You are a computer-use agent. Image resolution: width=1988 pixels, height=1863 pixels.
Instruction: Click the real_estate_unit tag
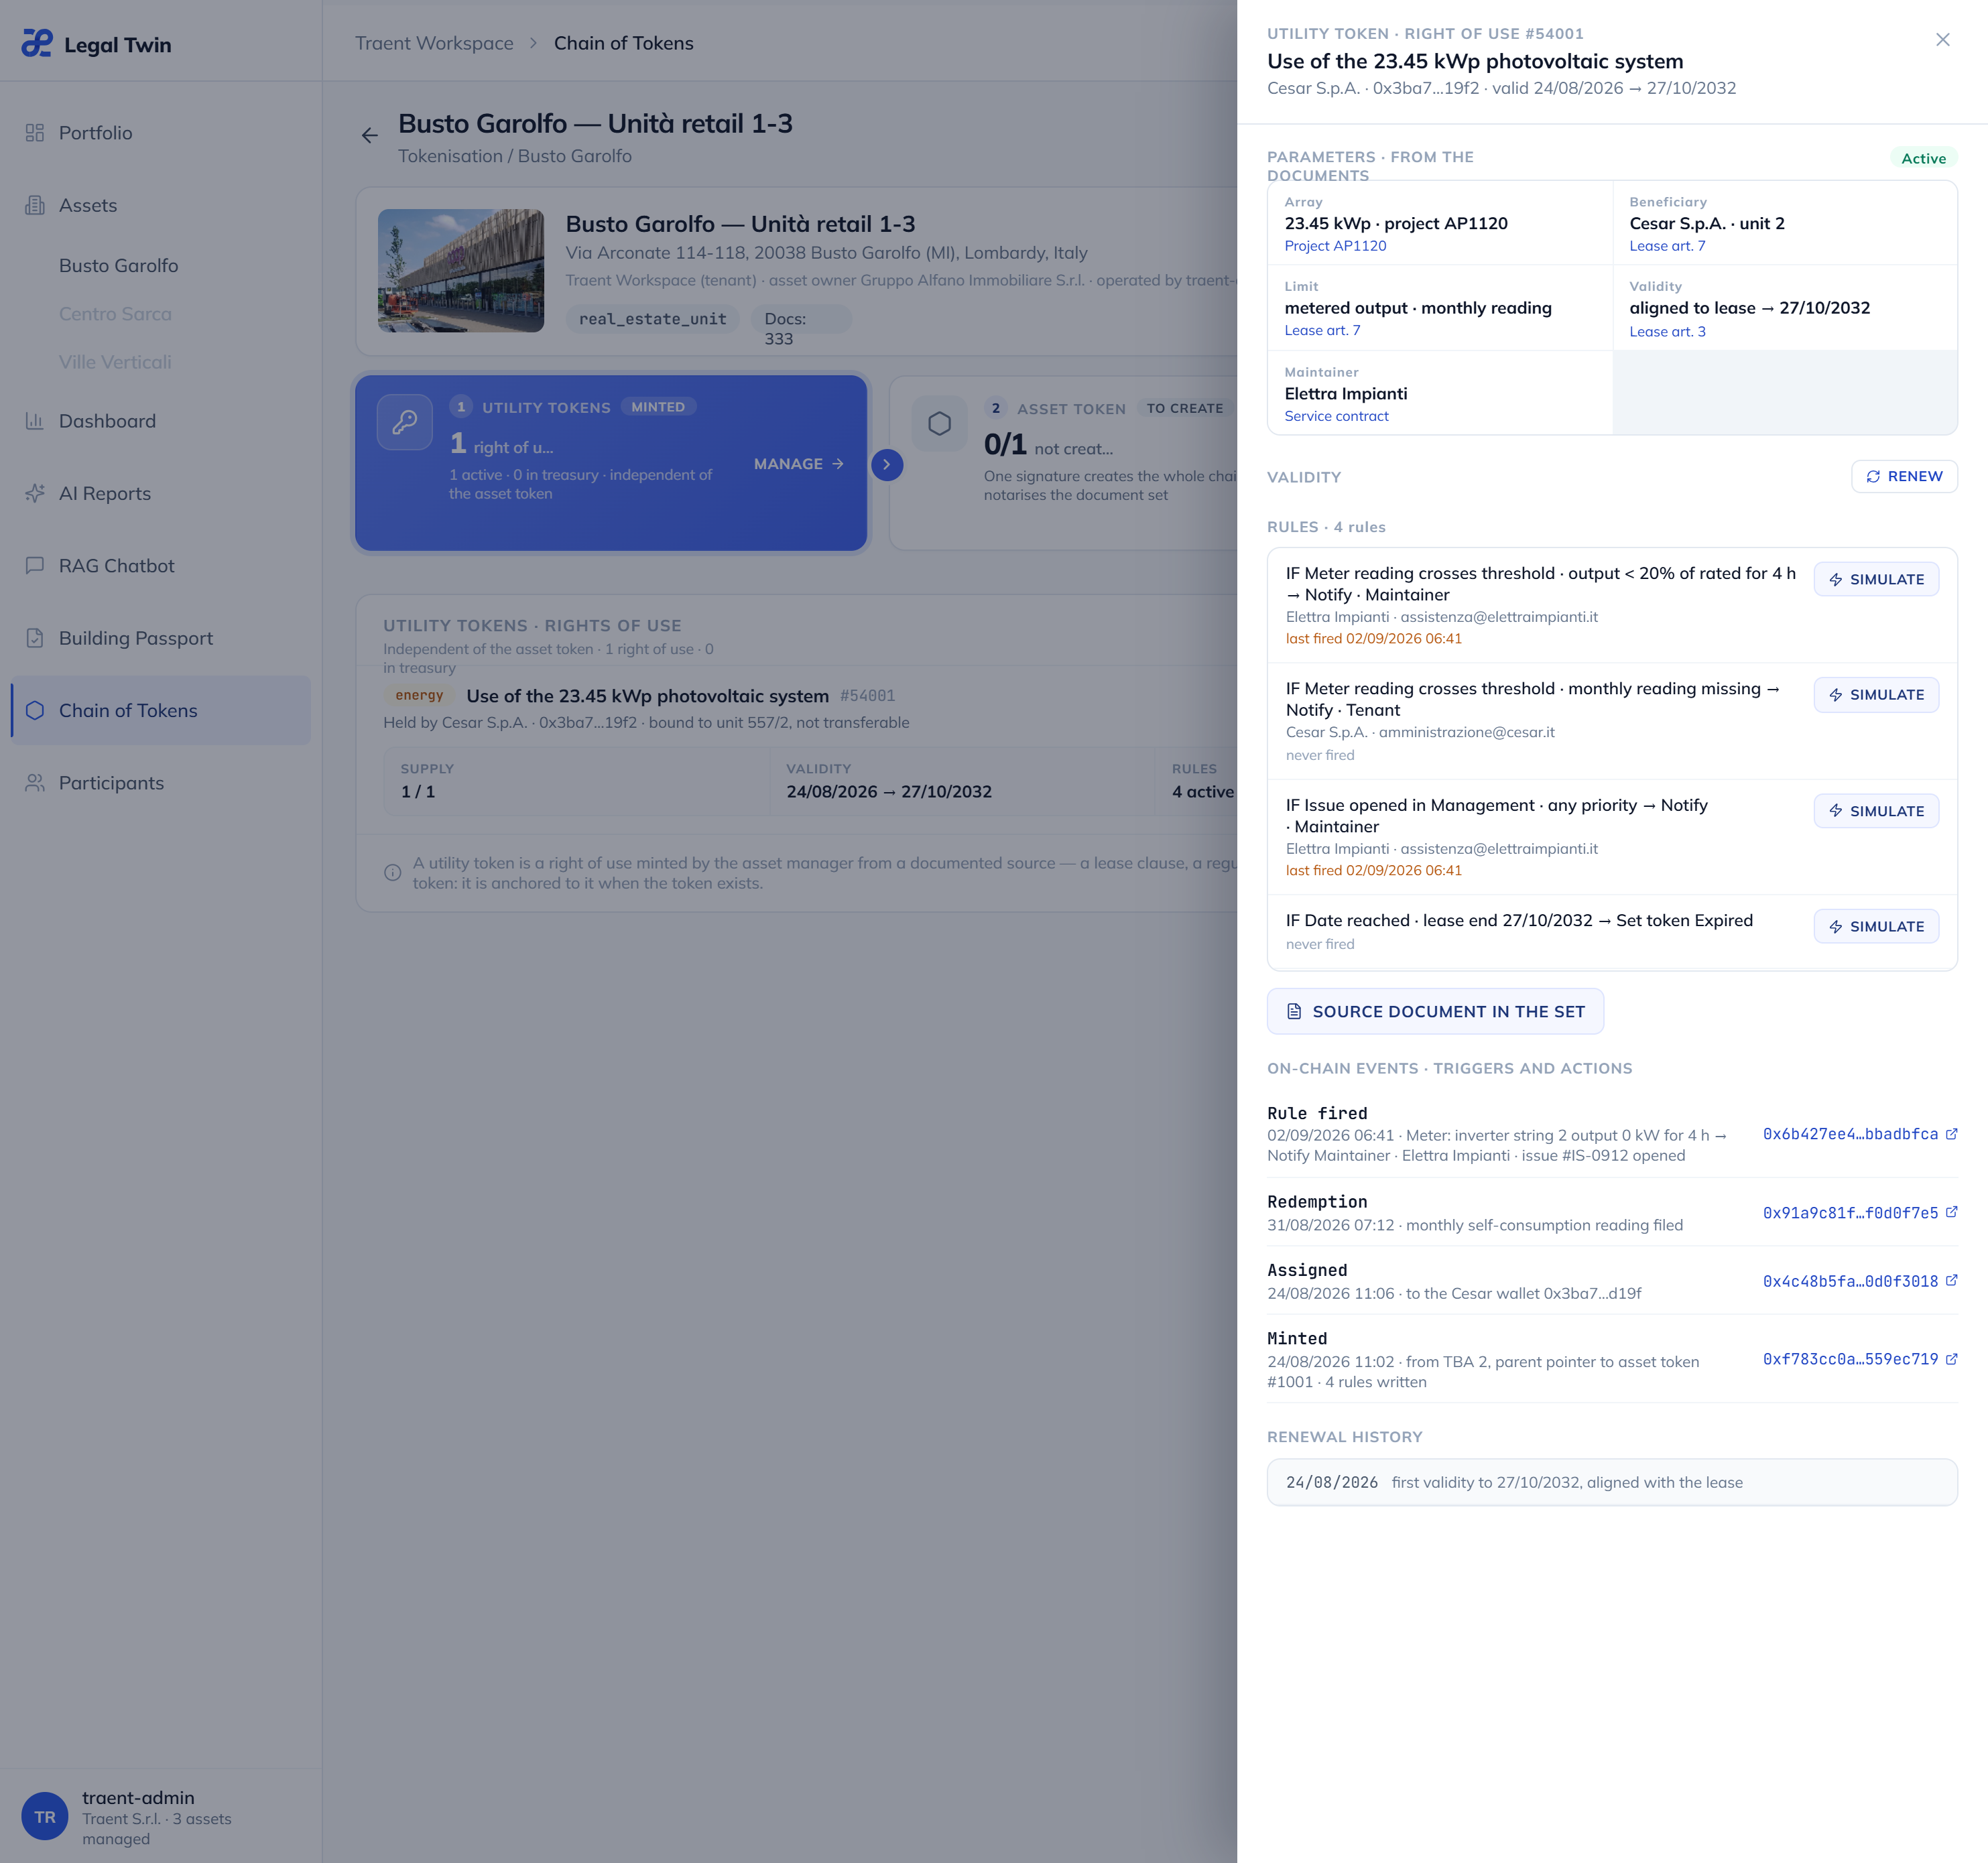[652, 319]
